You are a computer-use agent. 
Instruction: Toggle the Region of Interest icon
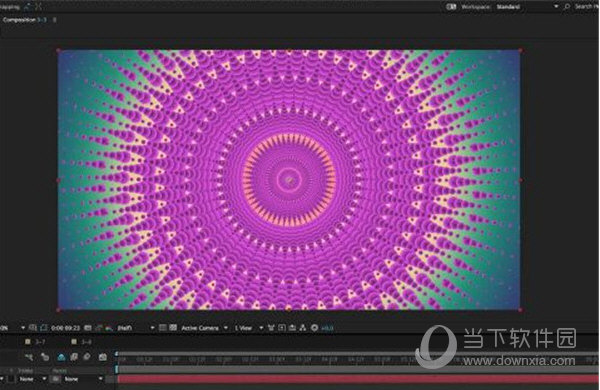pos(163,328)
